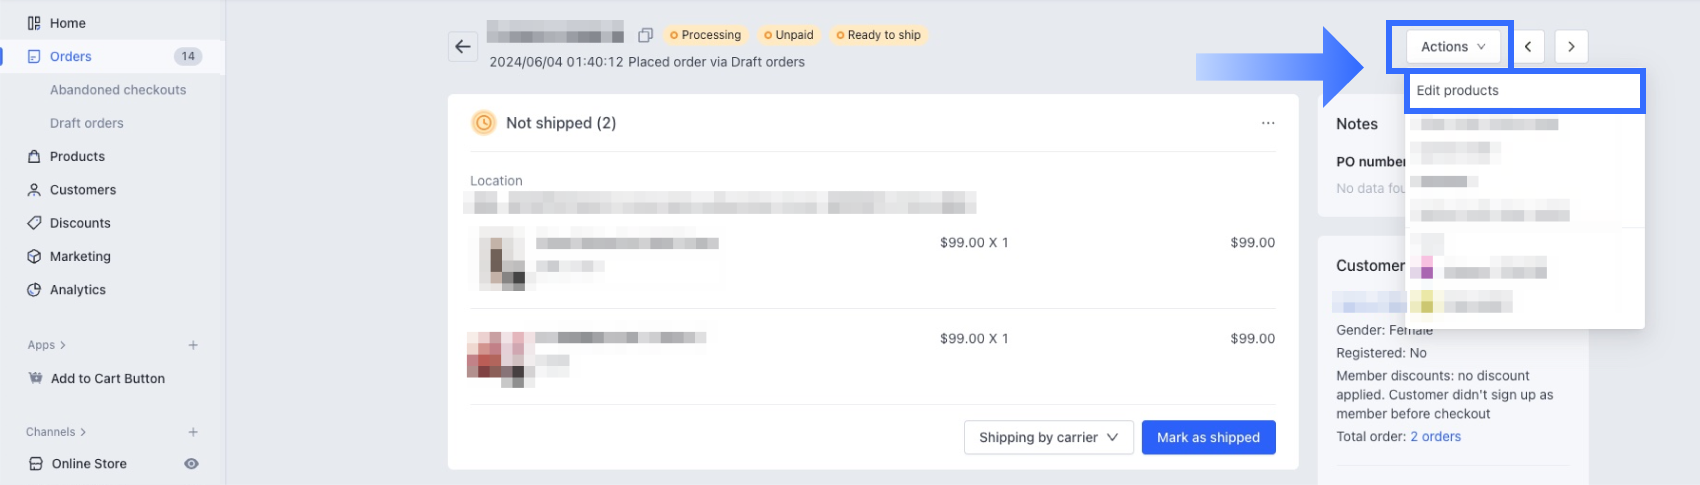The height and width of the screenshot is (485, 1700).
Task: Open Analytics from the sidebar
Action: pyautogui.click(x=78, y=290)
